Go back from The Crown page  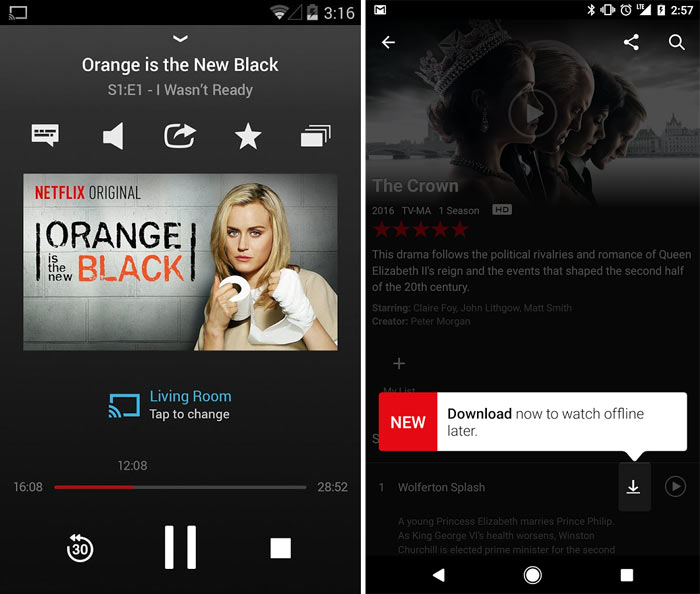[388, 42]
